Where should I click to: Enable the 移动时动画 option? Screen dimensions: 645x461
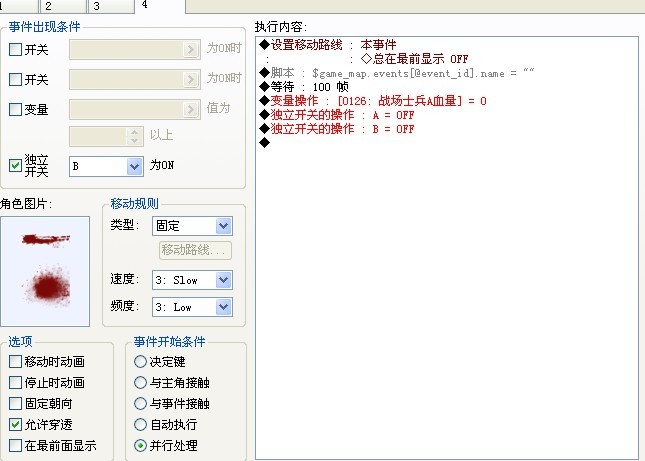[x=15, y=361]
